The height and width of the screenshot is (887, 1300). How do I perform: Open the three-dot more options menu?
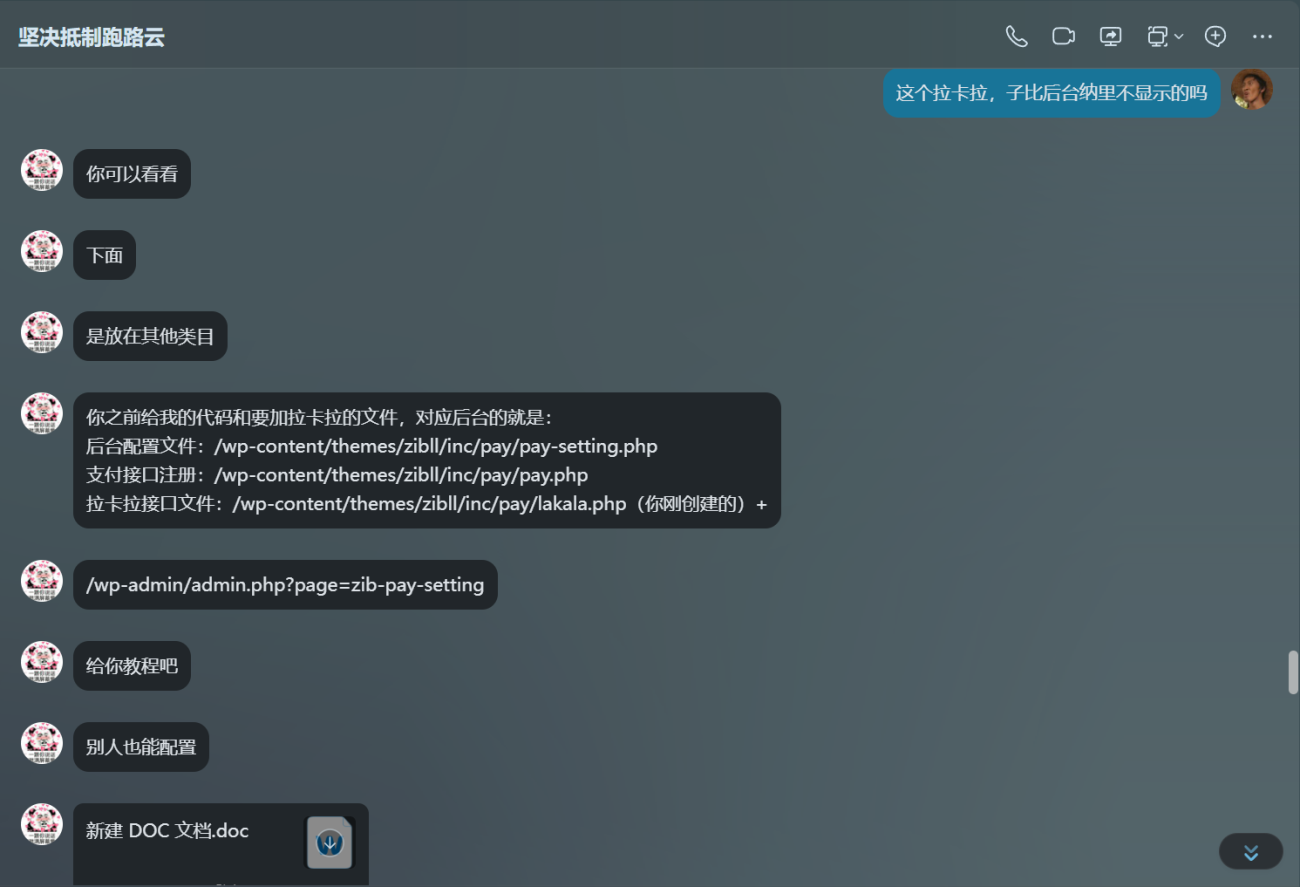click(x=1262, y=37)
